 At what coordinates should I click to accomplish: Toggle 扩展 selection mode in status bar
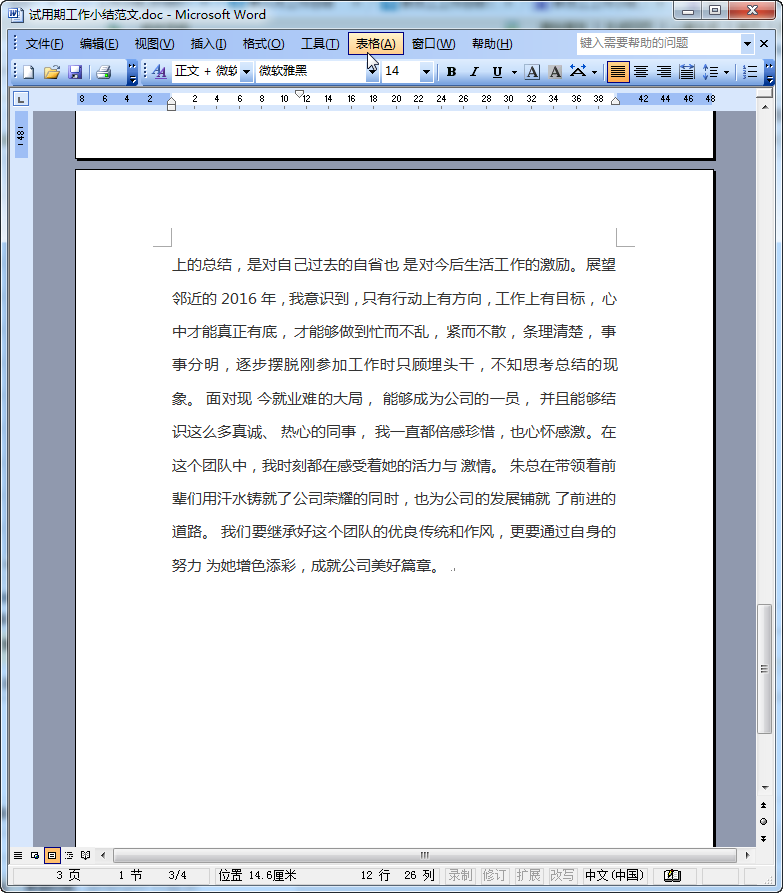(528, 875)
